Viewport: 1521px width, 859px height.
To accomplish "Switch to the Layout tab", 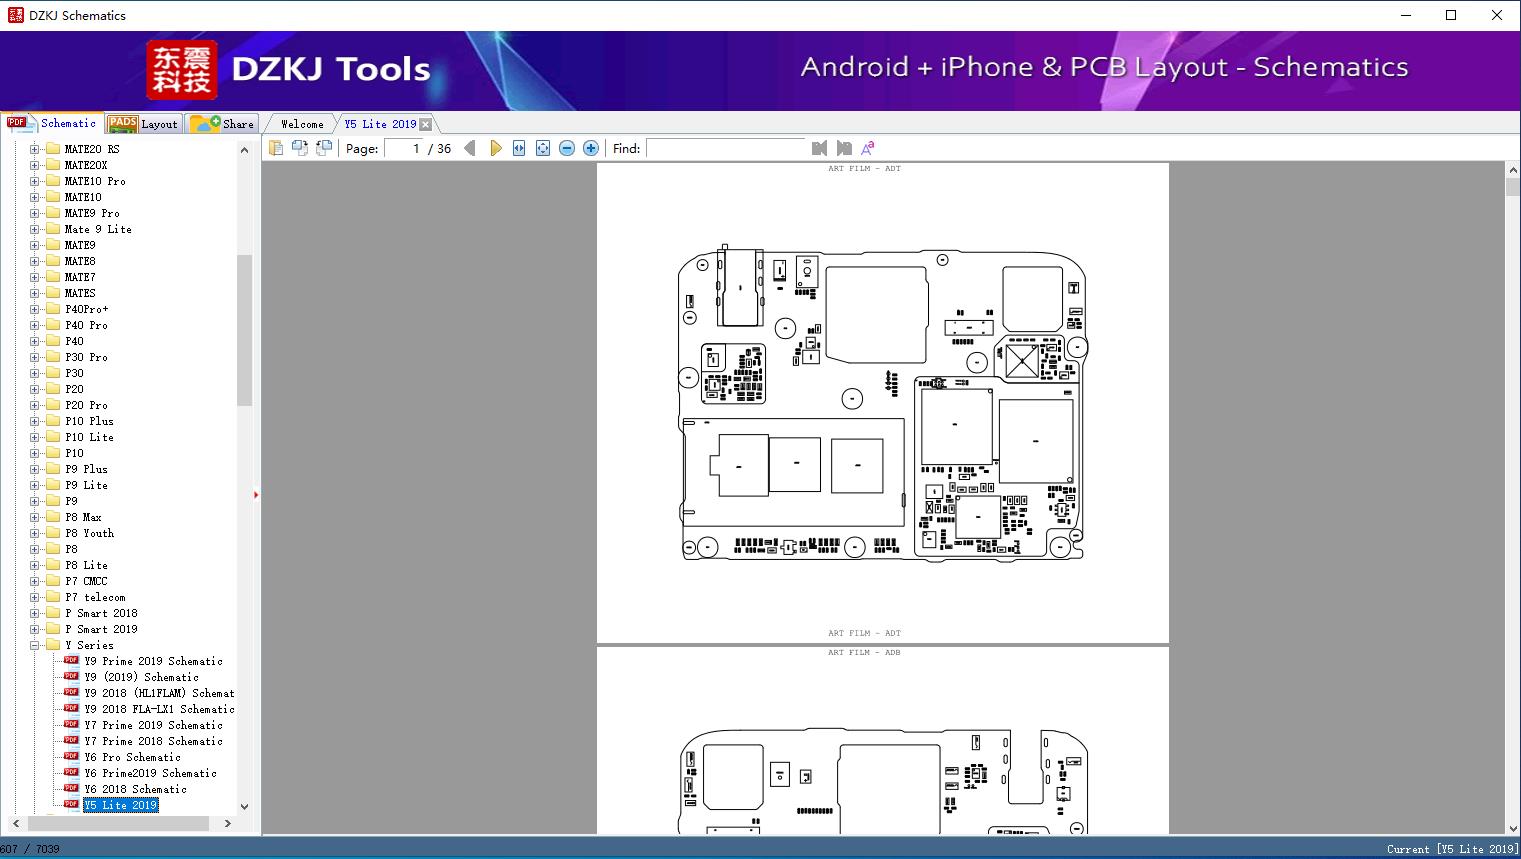I will click(143, 124).
